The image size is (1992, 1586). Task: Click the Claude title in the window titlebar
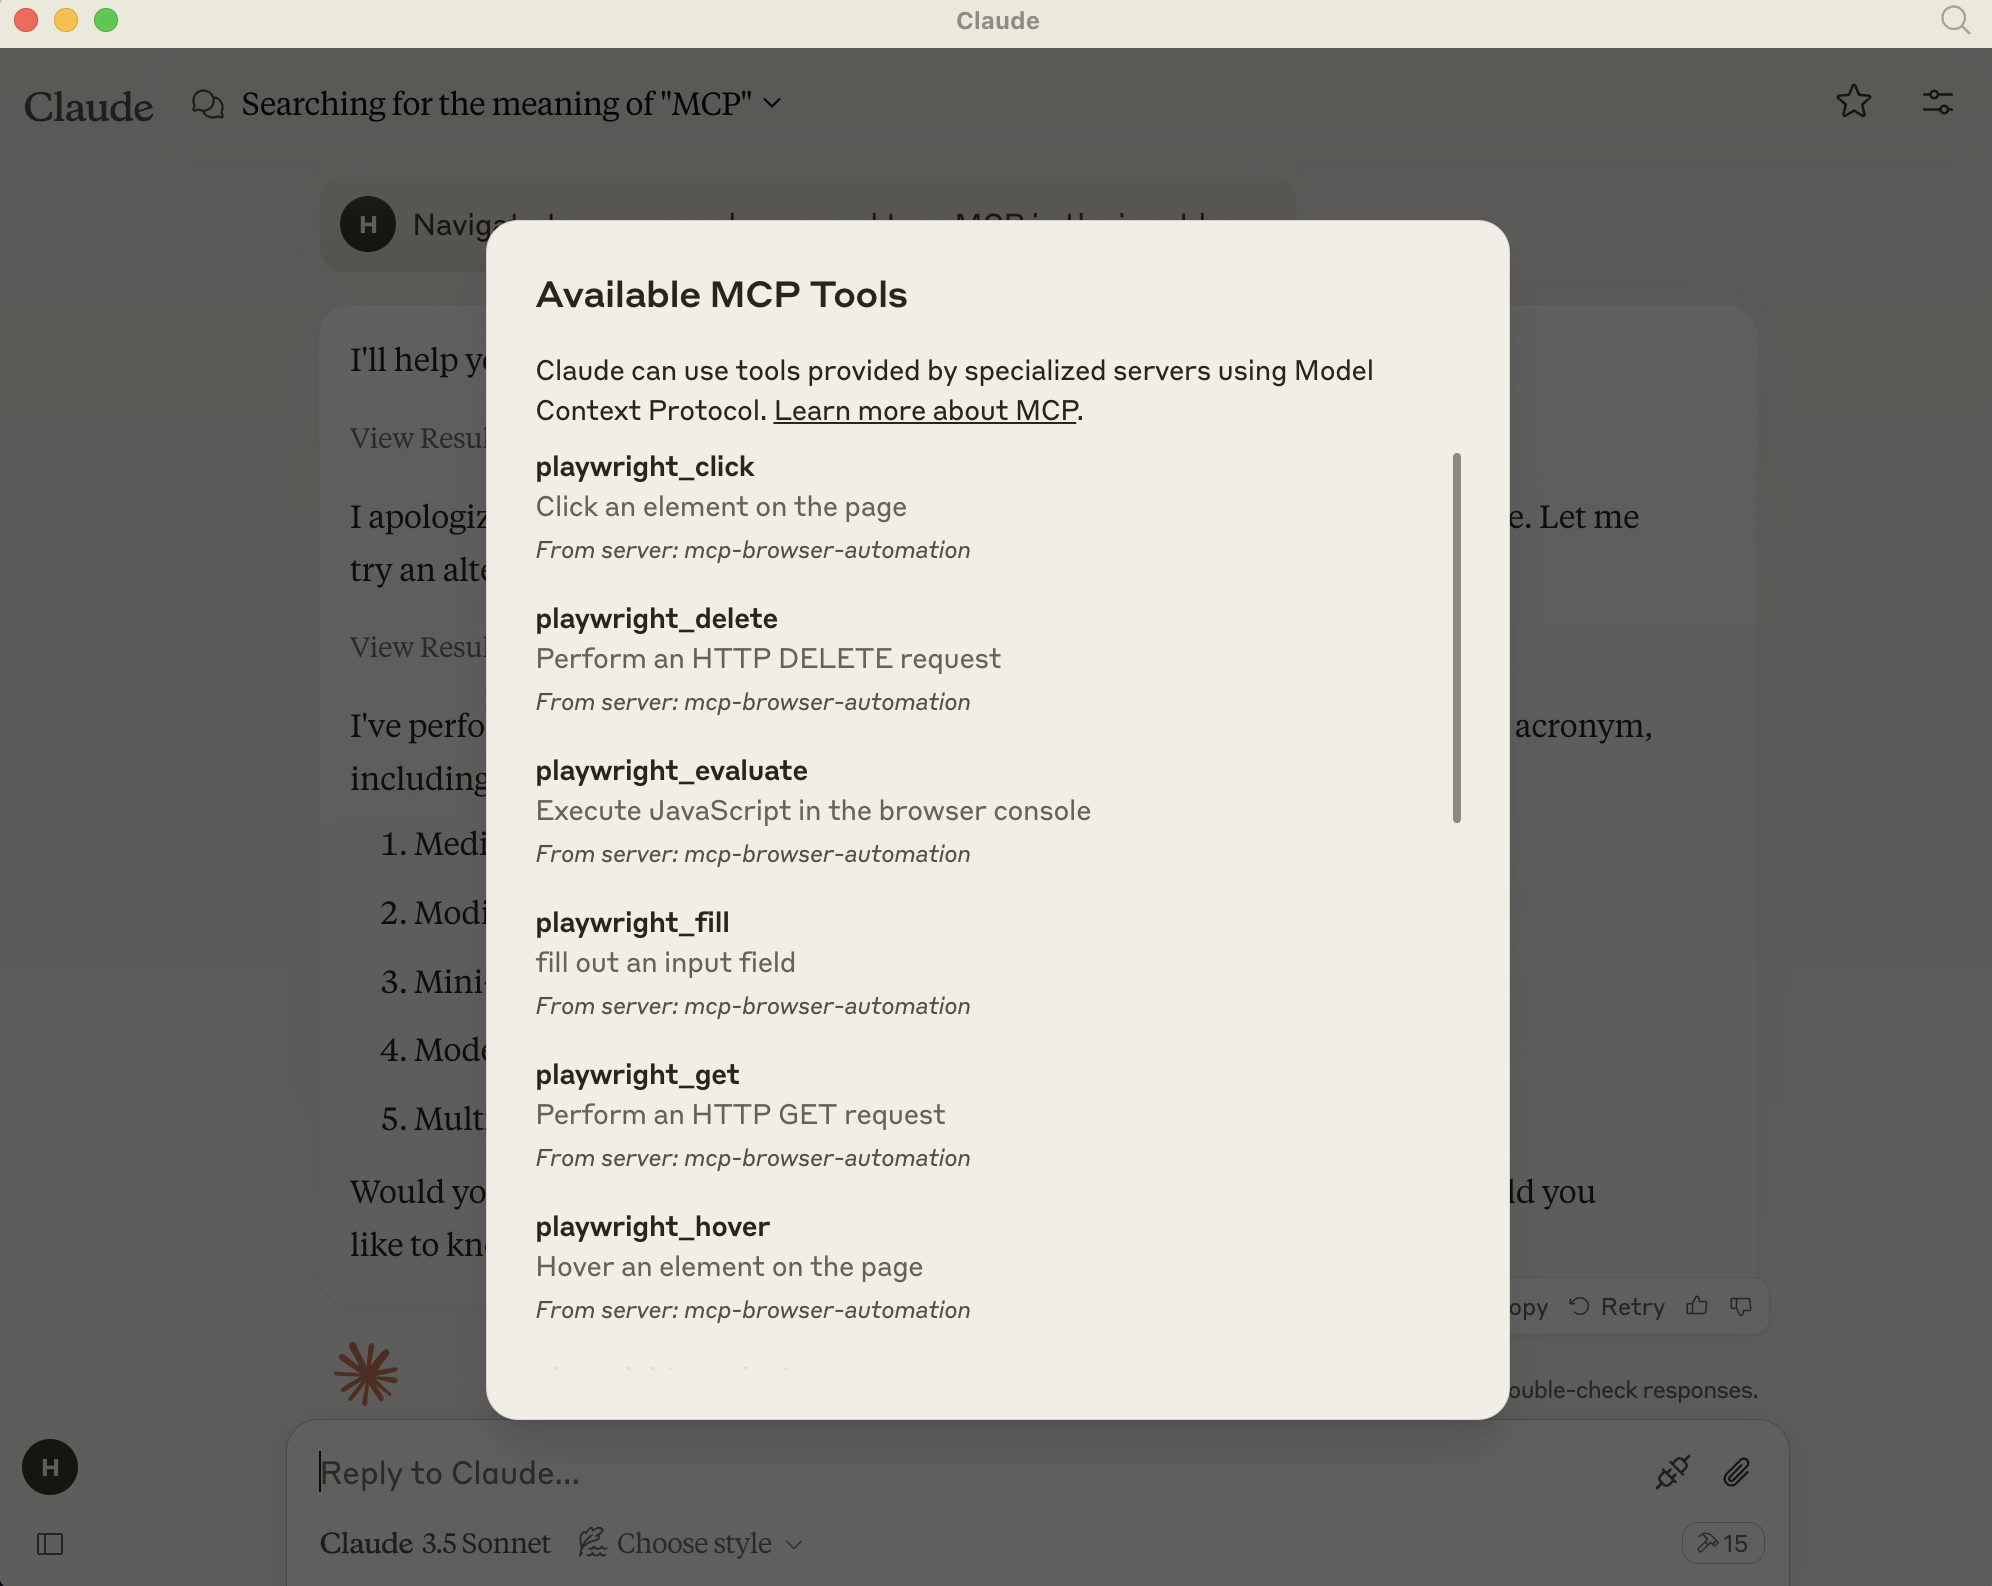(996, 20)
